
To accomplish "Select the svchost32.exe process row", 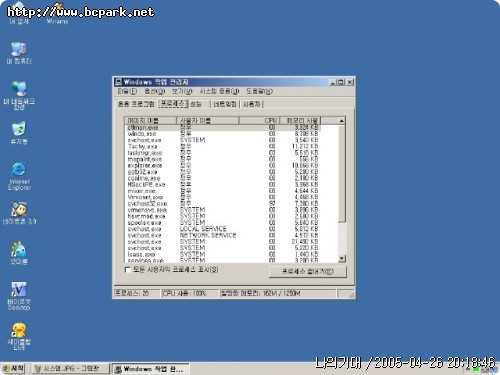I will pos(223,204).
